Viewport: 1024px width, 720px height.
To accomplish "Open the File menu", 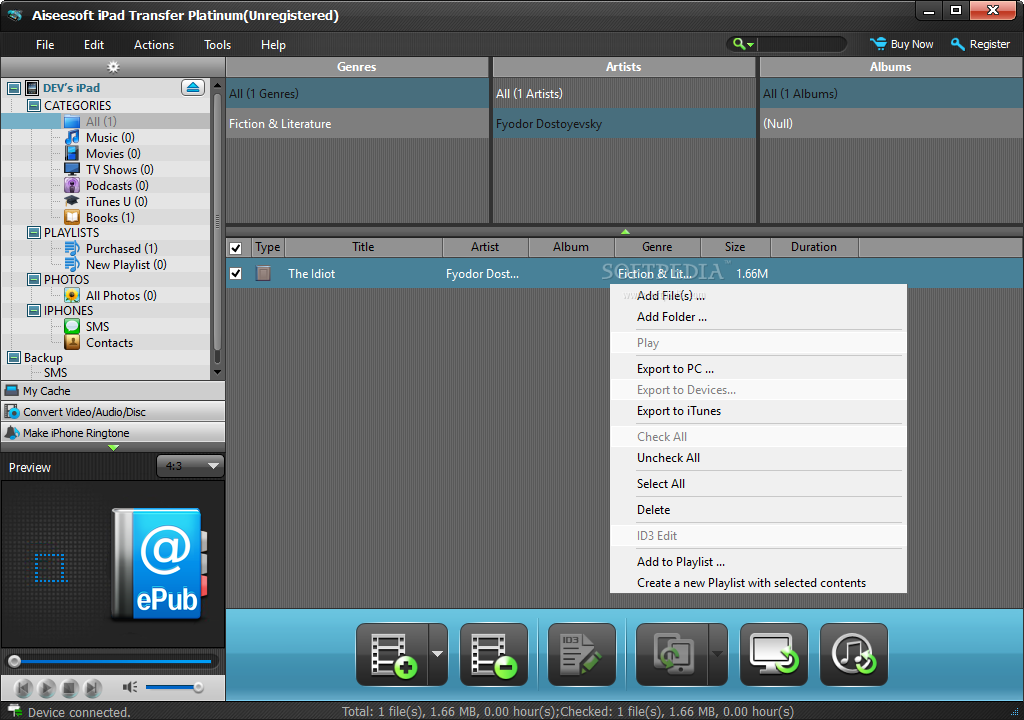I will [x=45, y=44].
